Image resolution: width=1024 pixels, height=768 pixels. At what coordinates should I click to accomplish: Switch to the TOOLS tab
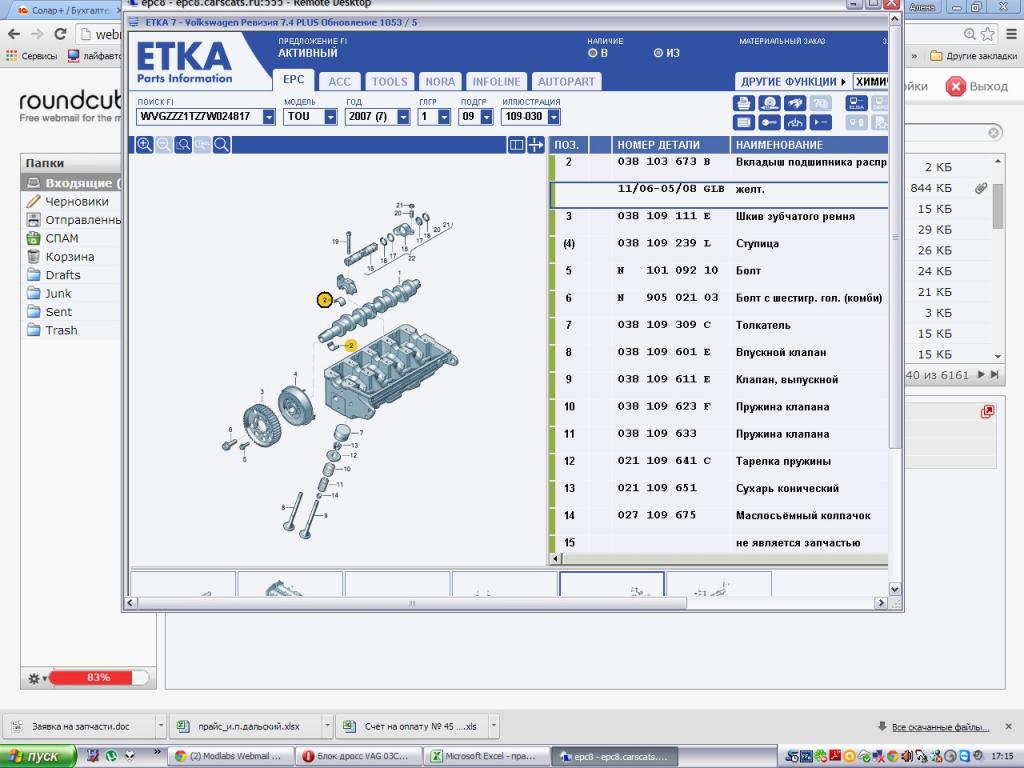390,82
